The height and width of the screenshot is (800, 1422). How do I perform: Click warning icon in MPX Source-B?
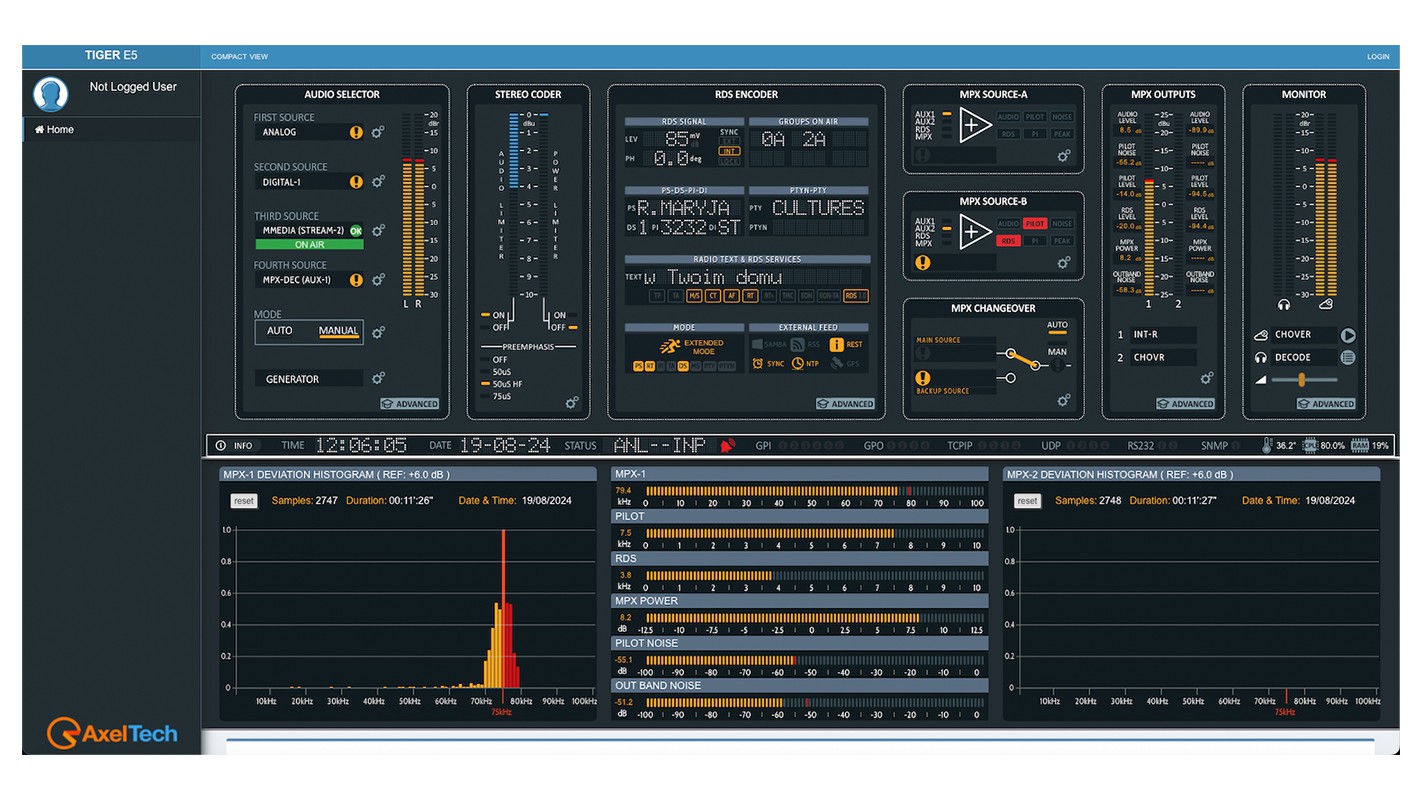[x=922, y=263]
